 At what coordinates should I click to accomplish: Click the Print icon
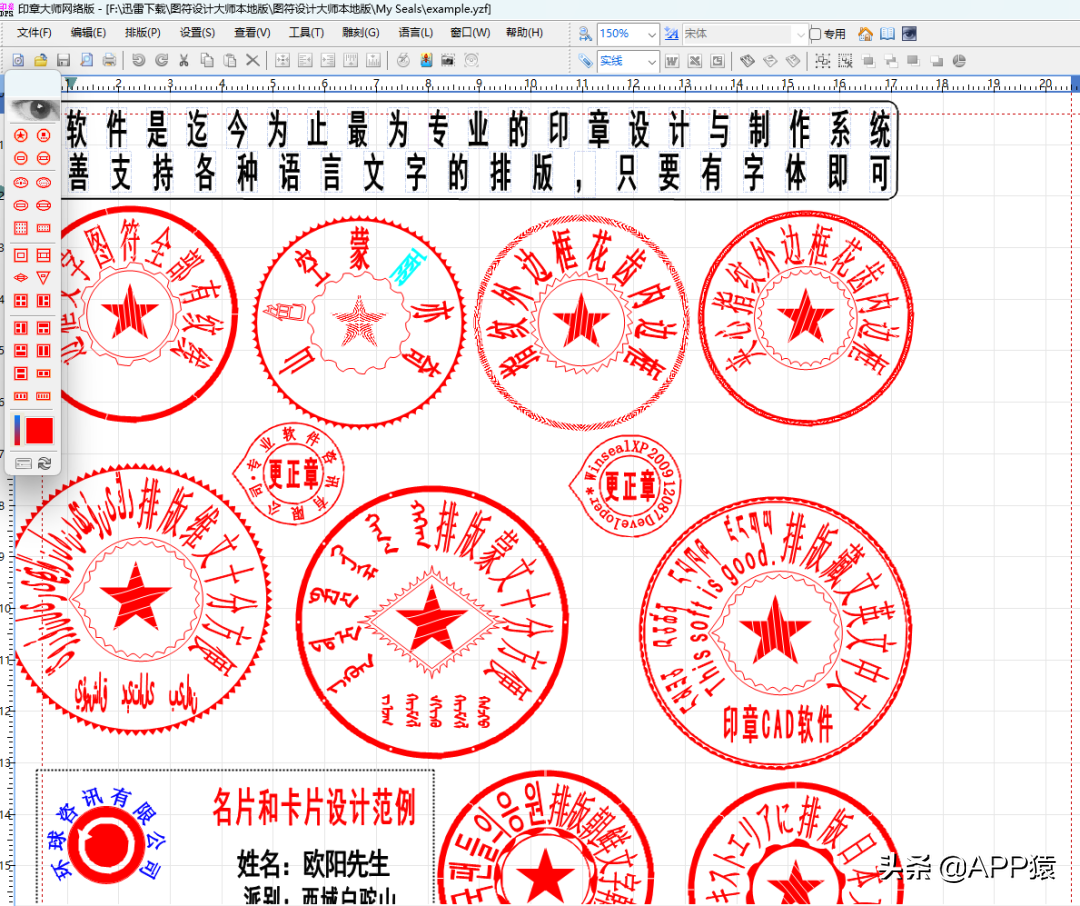tap(109, 61)
